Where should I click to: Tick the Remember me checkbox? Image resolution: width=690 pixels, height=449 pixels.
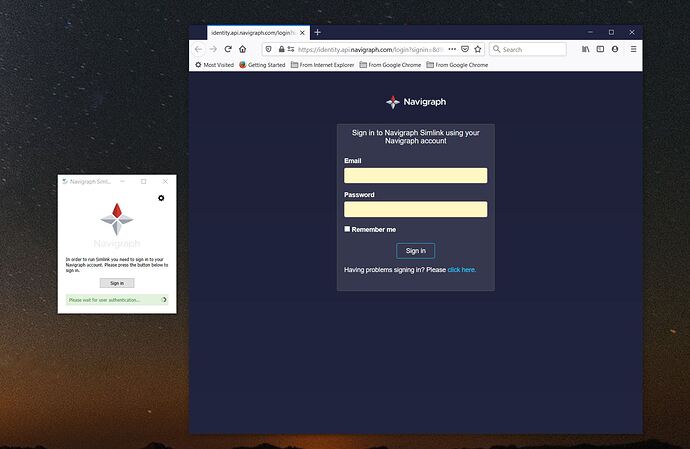pyautogui.click(x=347, y=229)
